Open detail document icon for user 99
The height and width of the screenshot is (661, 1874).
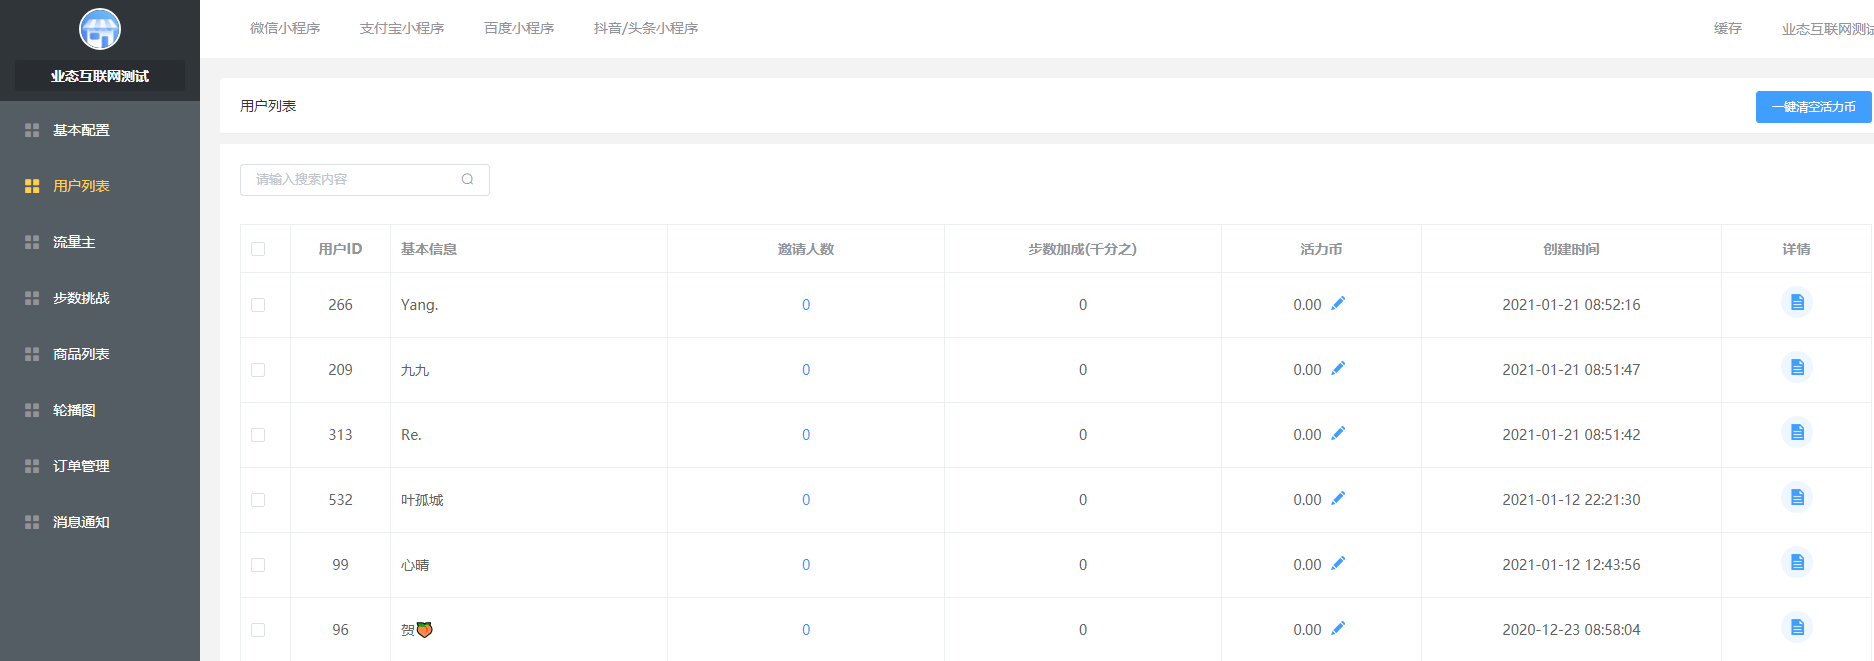point(1797,562)
